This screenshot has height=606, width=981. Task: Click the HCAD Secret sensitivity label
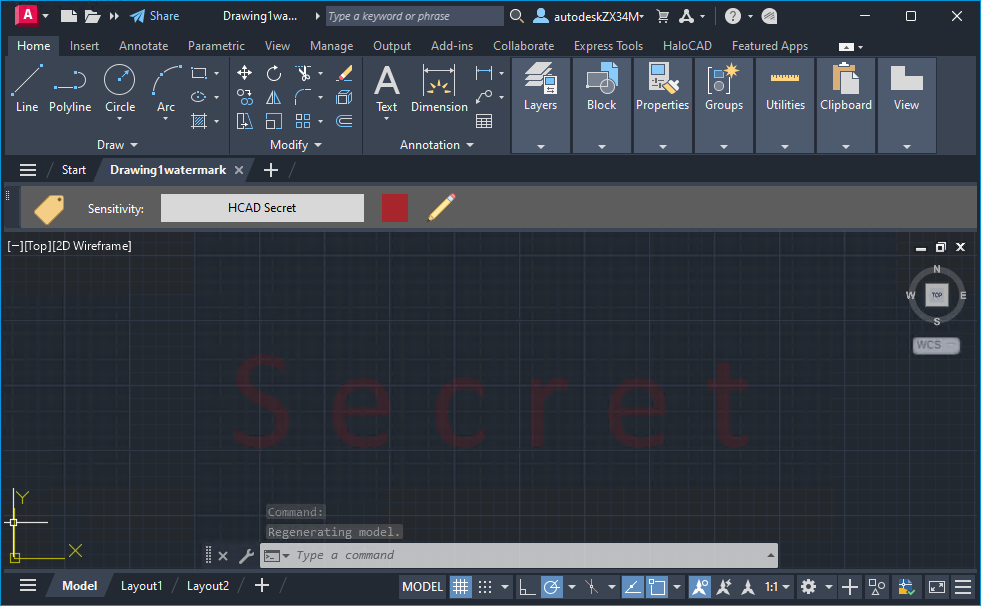262,208
